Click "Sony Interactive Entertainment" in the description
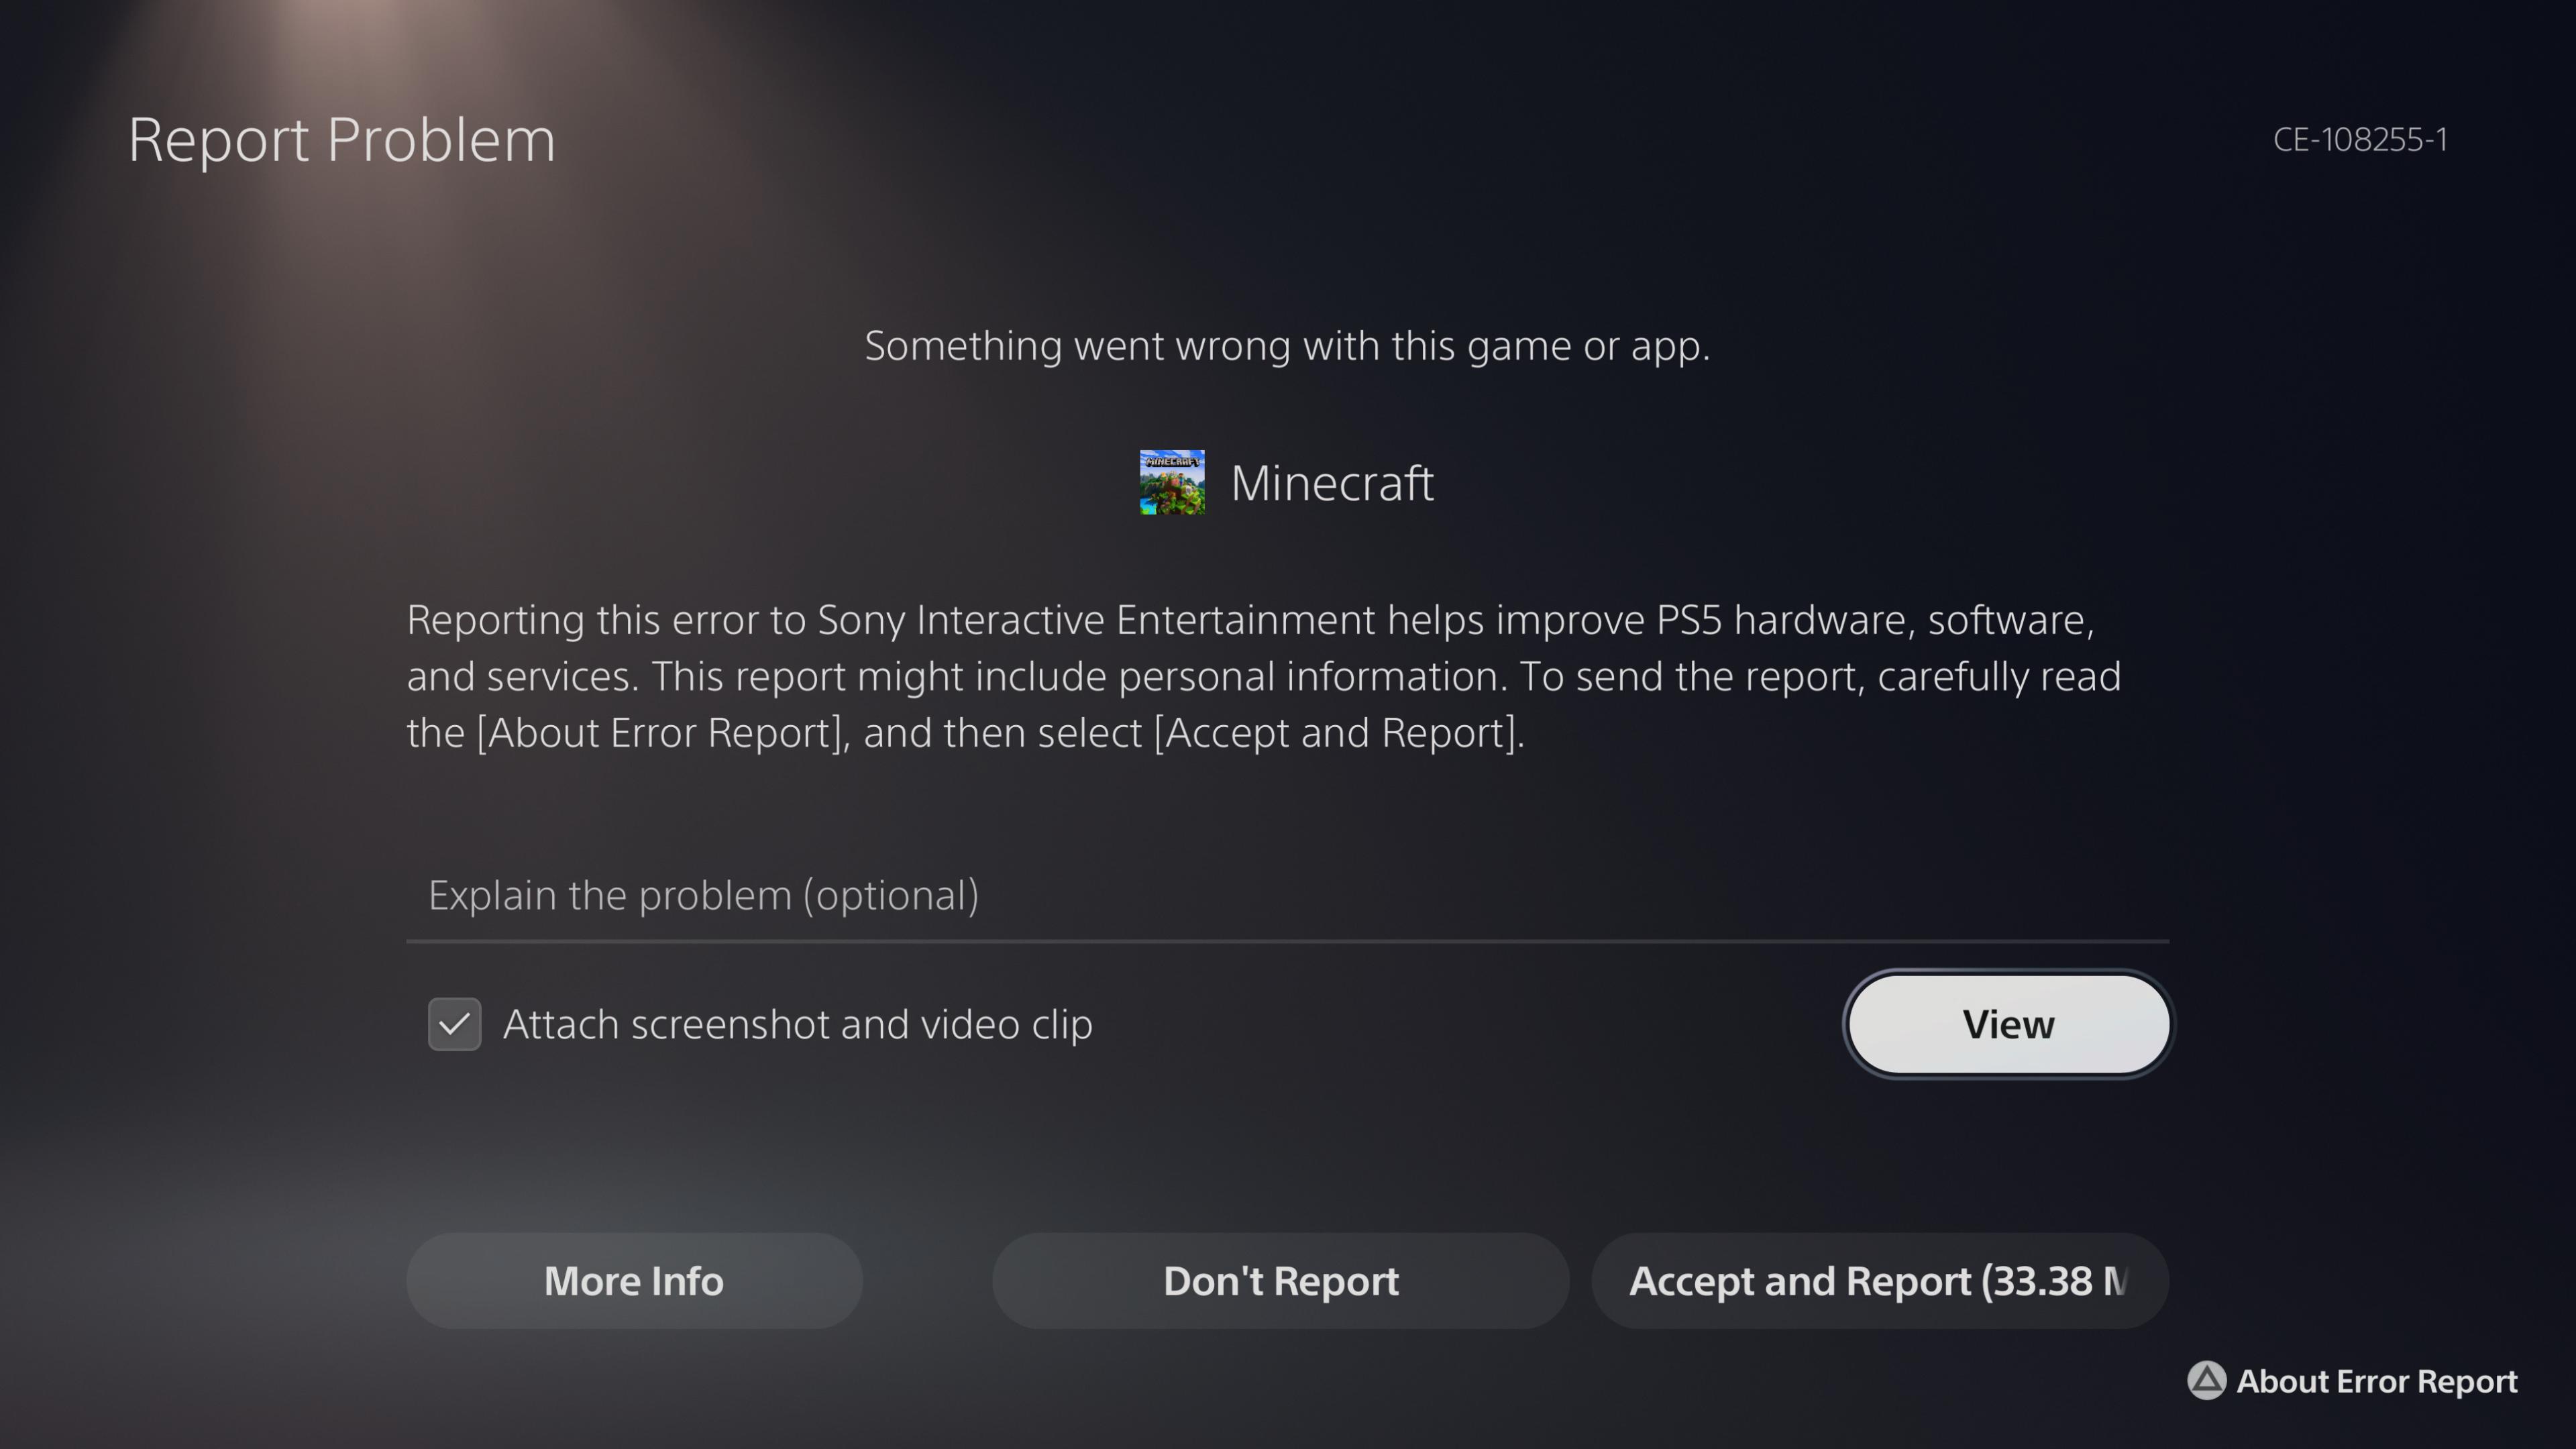The width and height of the screenshot is (2576, 1449). (1095, 620)
